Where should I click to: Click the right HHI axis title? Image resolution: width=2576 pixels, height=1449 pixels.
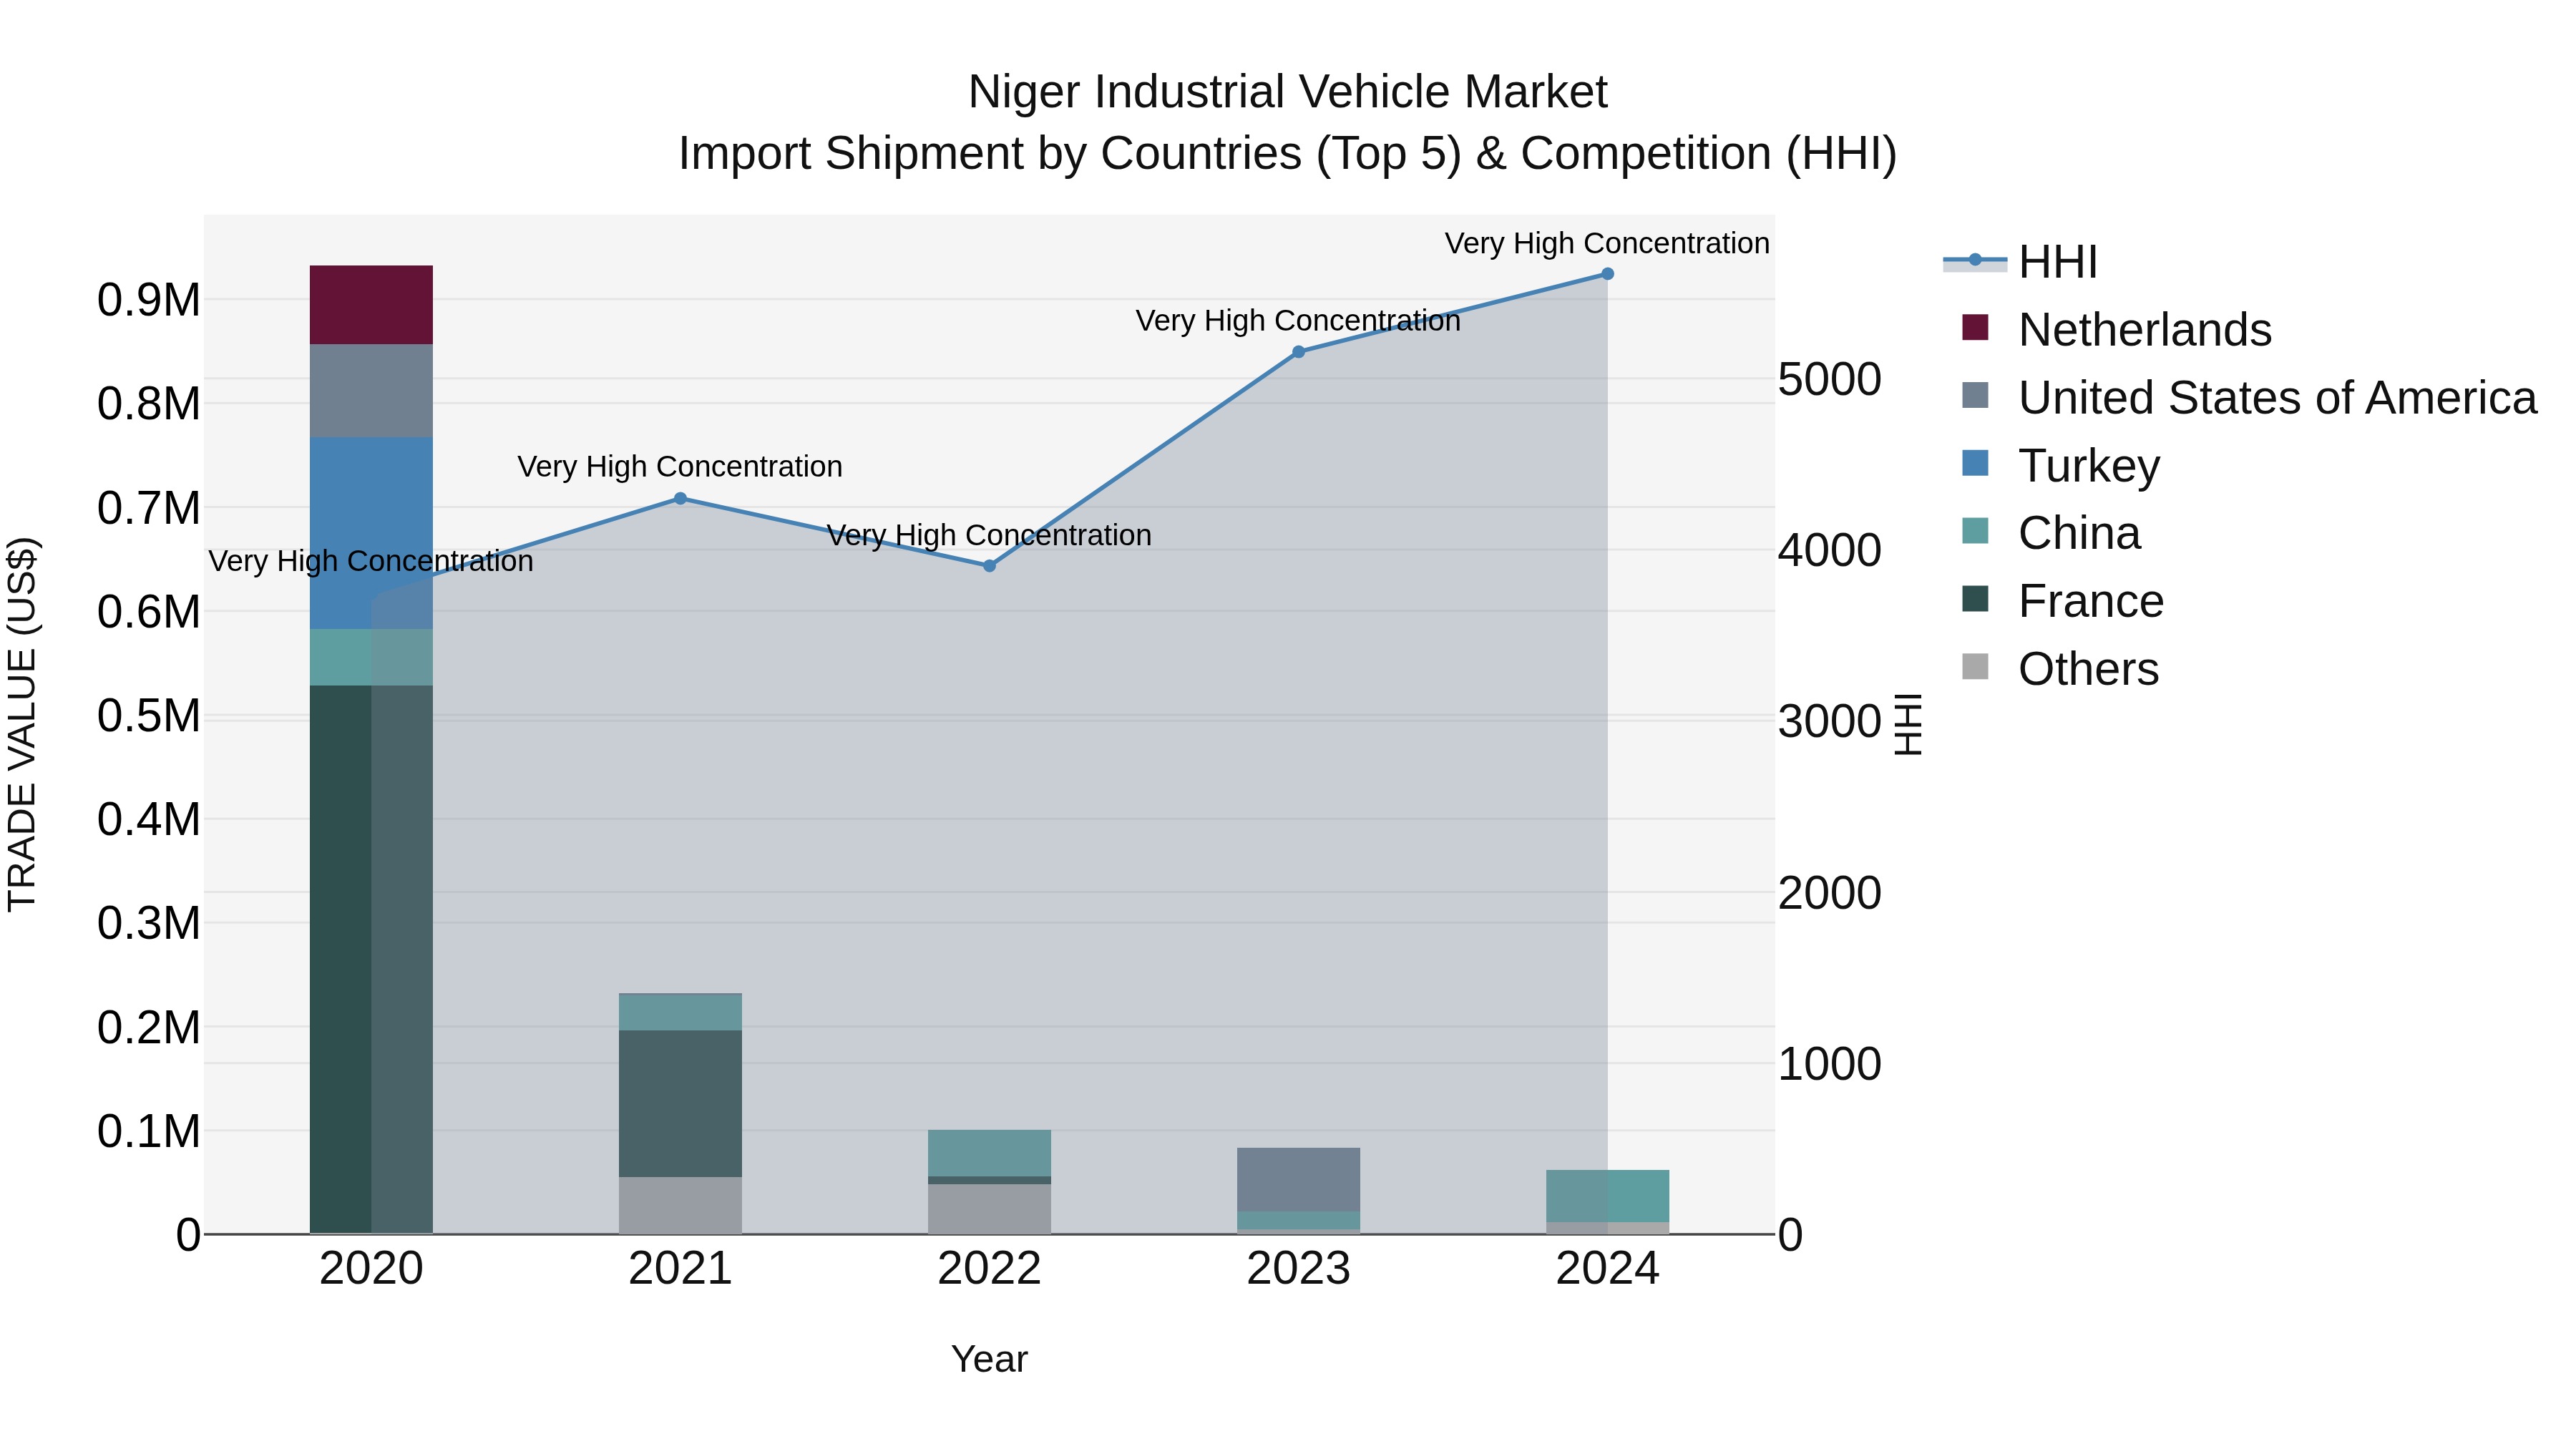pyautogui.click(x=1908, y=724)
